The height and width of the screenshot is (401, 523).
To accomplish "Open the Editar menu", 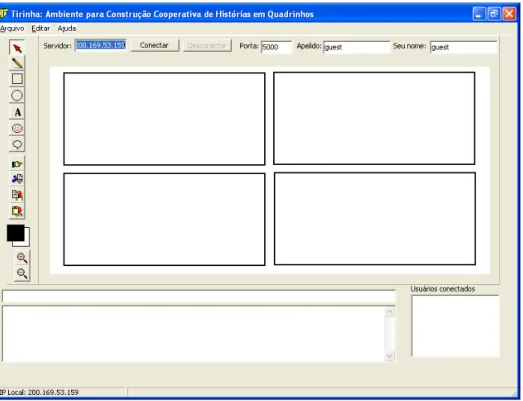I will 41,28.
